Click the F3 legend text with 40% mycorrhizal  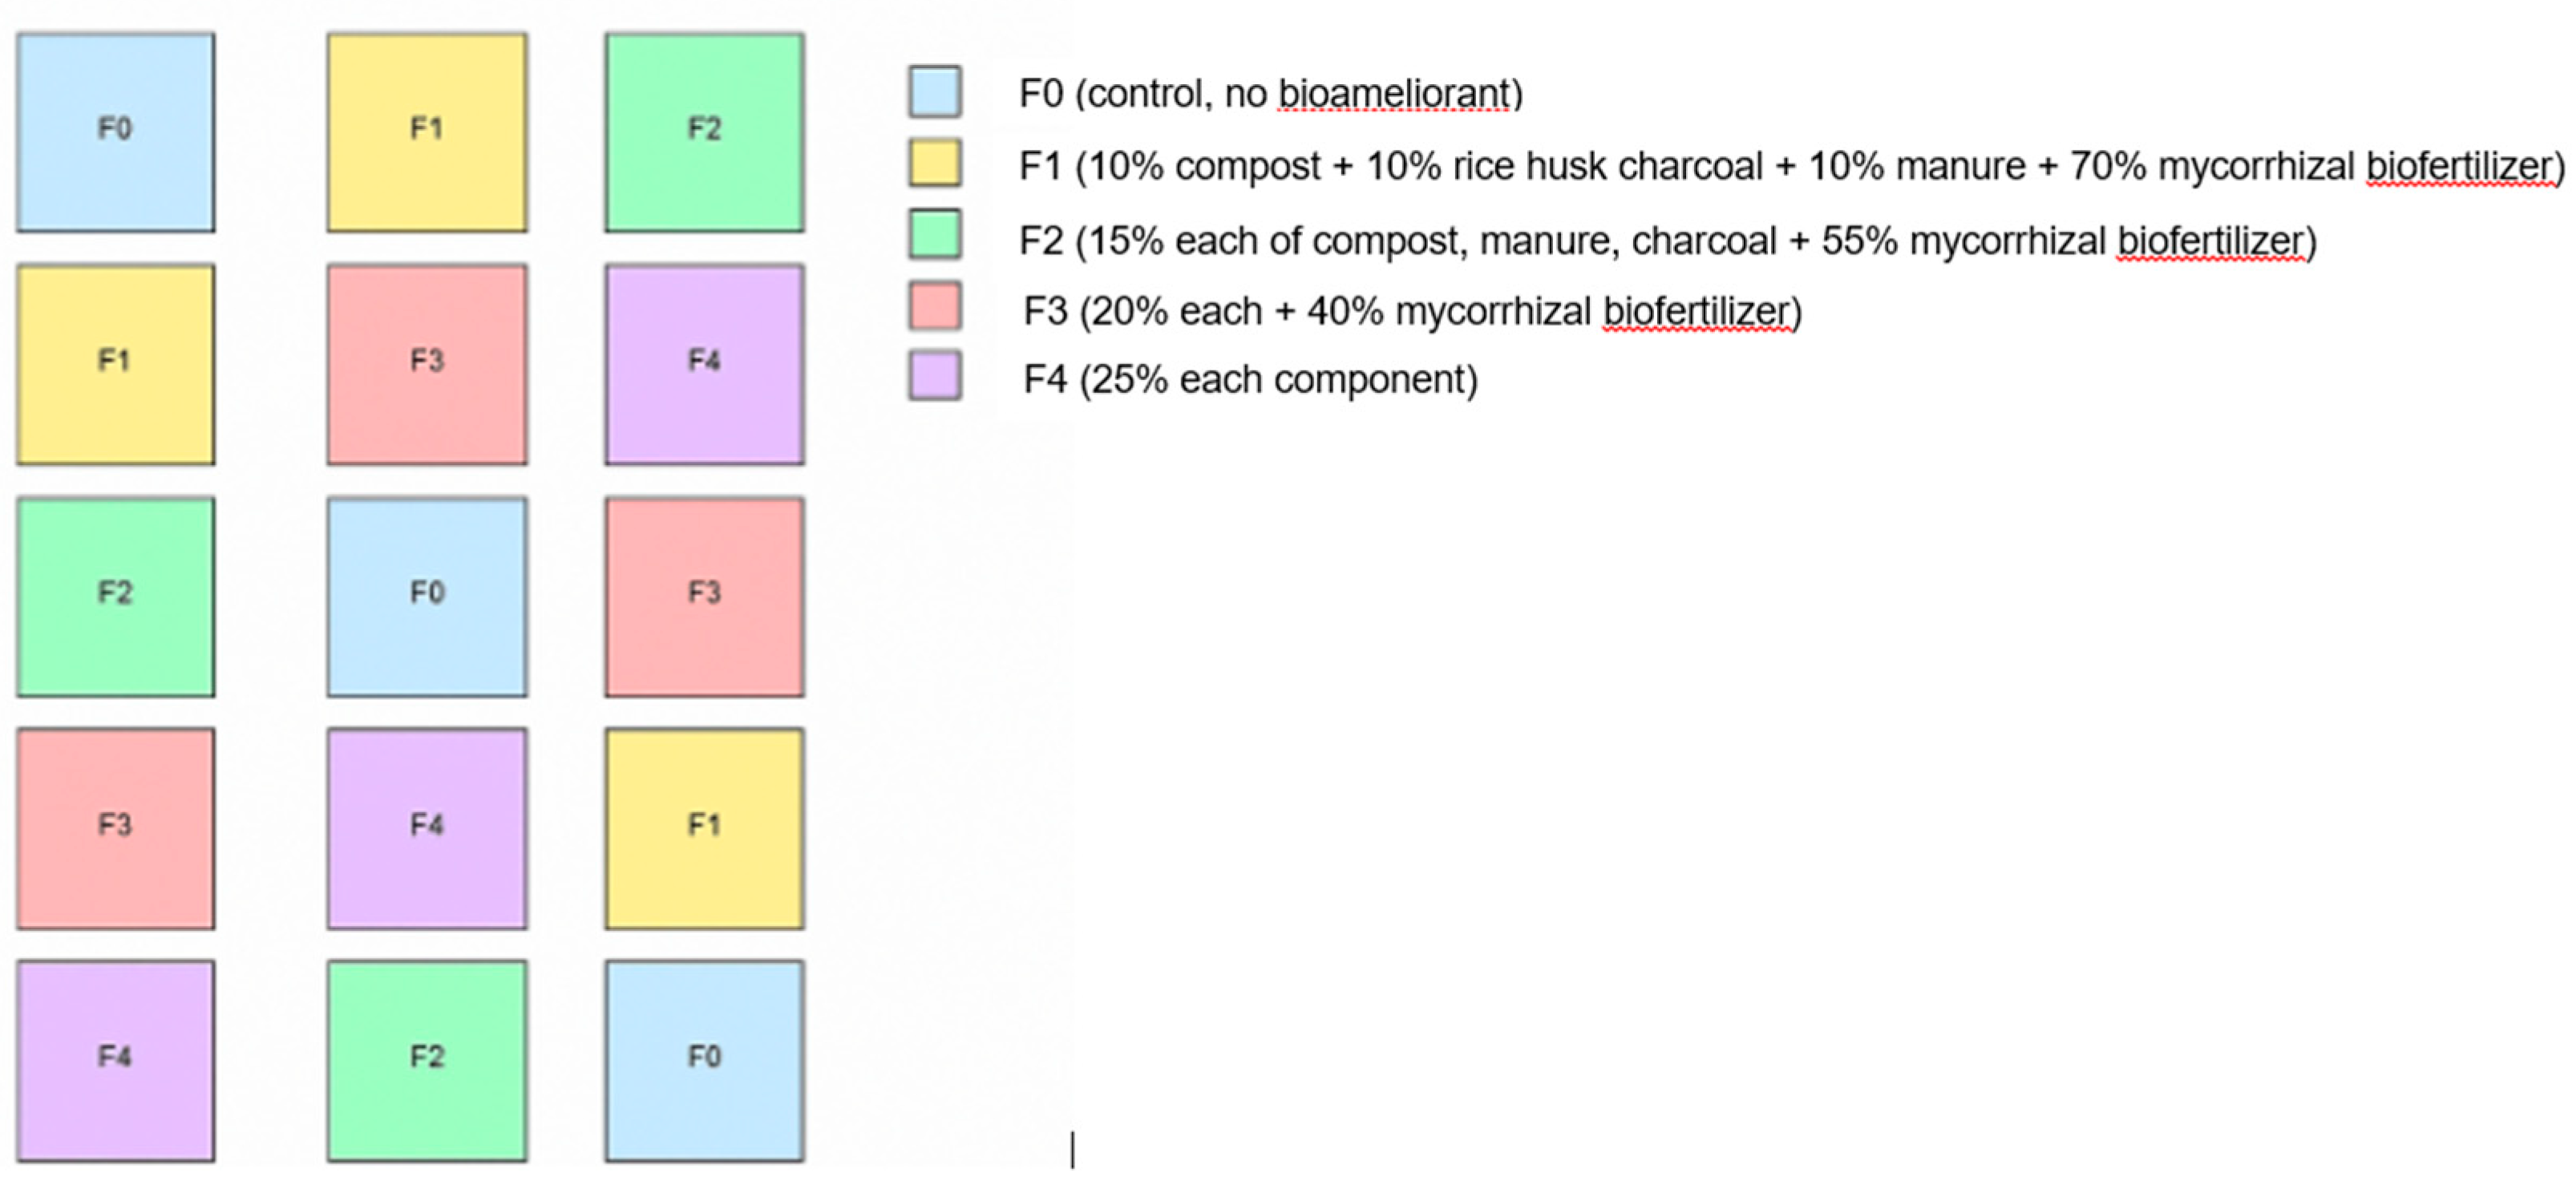tap(1412, 312)
